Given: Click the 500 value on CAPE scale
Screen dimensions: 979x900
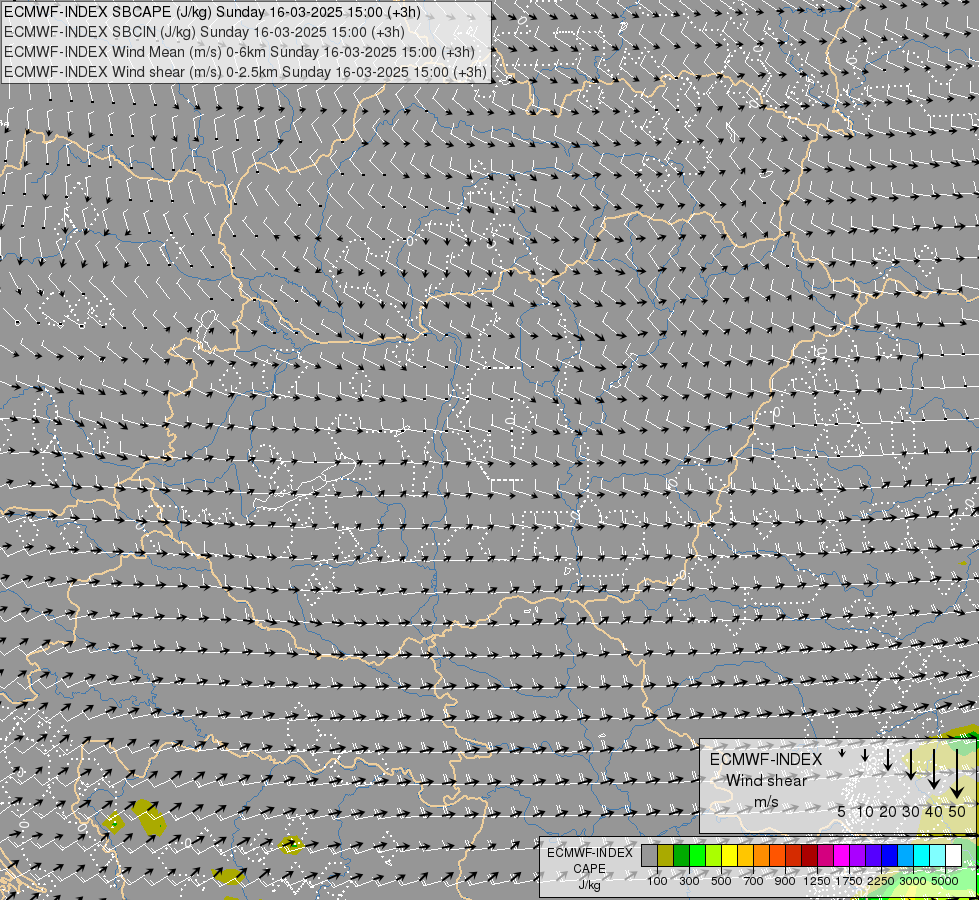Looking at the screenshot, I should pos(721,881).
